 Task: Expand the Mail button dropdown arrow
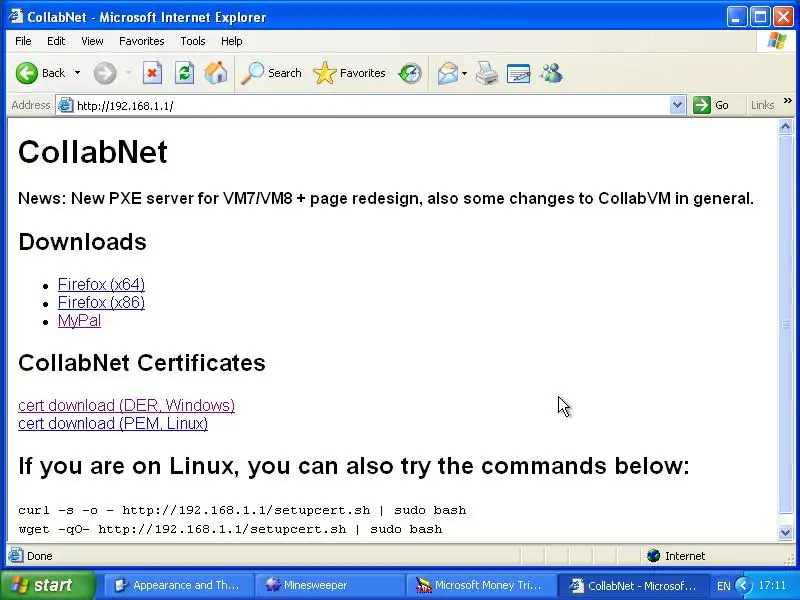point(464,73)
